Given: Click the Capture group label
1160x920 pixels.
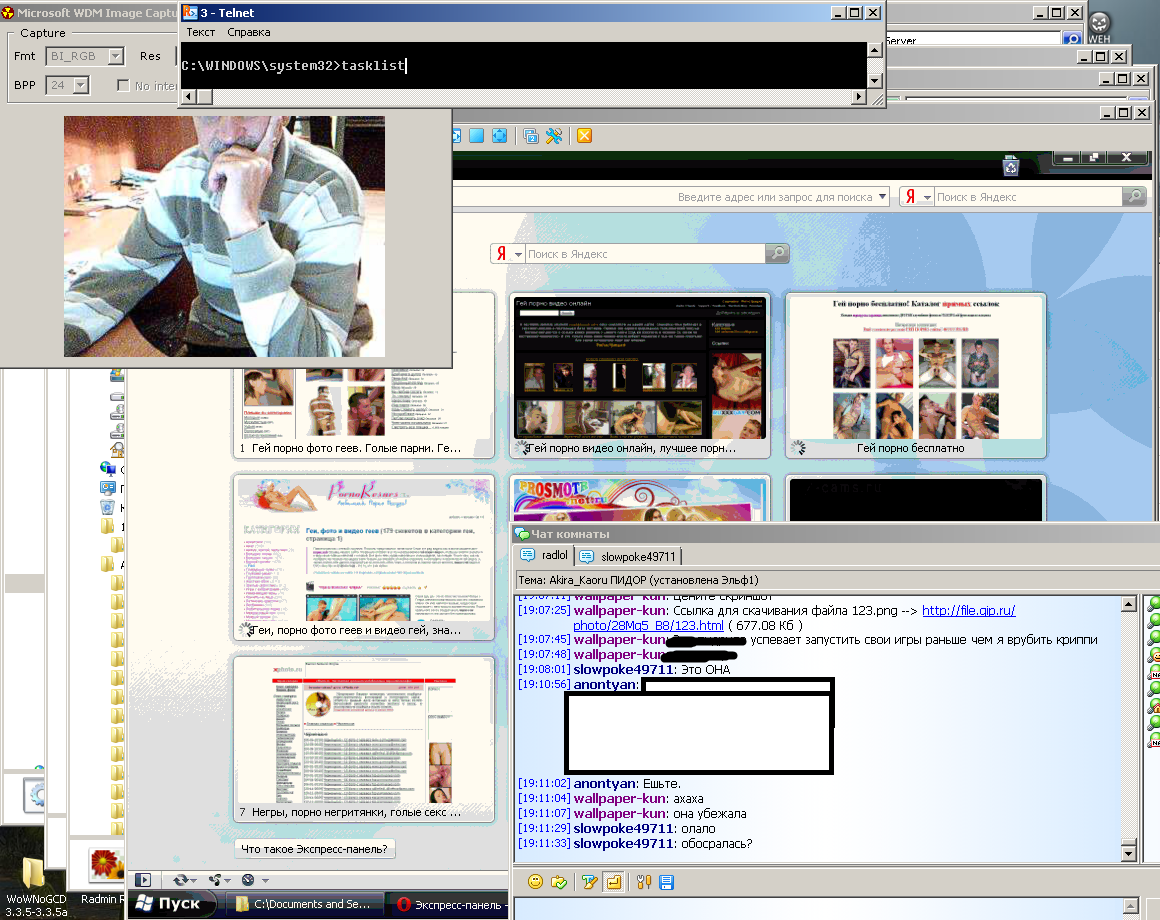Looking at the screenshot, I should (43, 33).
